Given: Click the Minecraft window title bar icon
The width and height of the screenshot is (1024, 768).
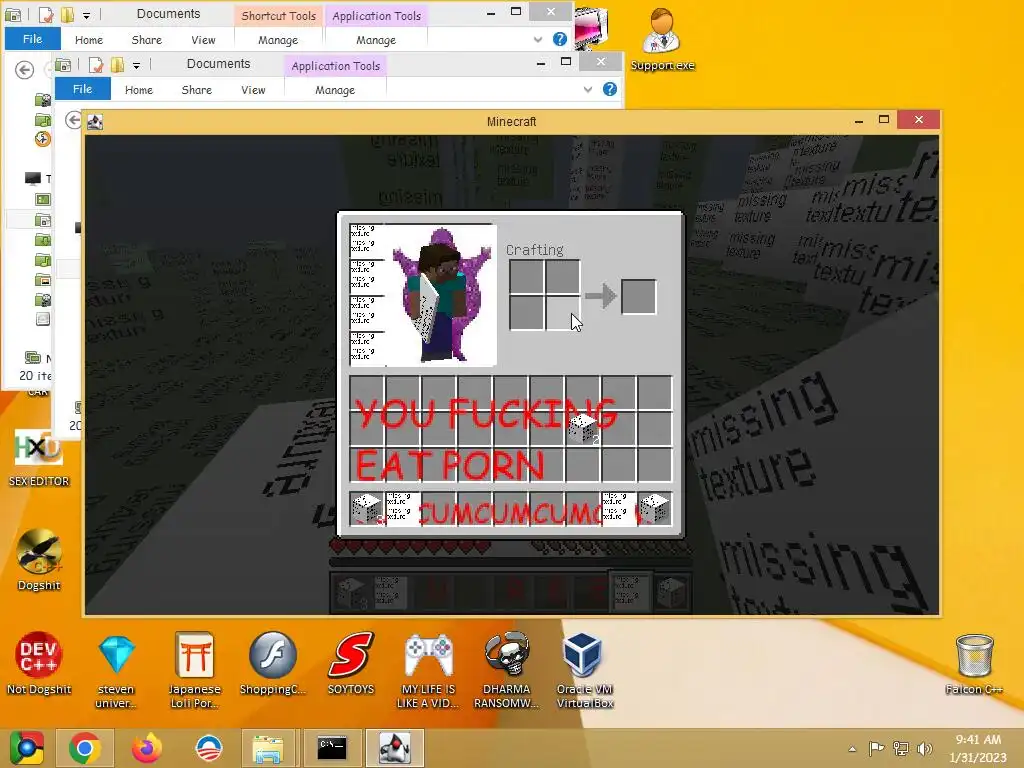Looking at the screenshot, I should pos(95,122).
